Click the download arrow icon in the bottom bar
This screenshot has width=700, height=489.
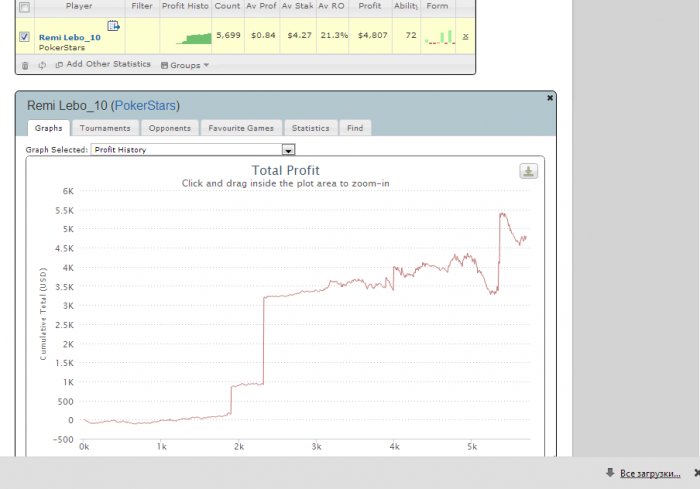click(610, 472)
